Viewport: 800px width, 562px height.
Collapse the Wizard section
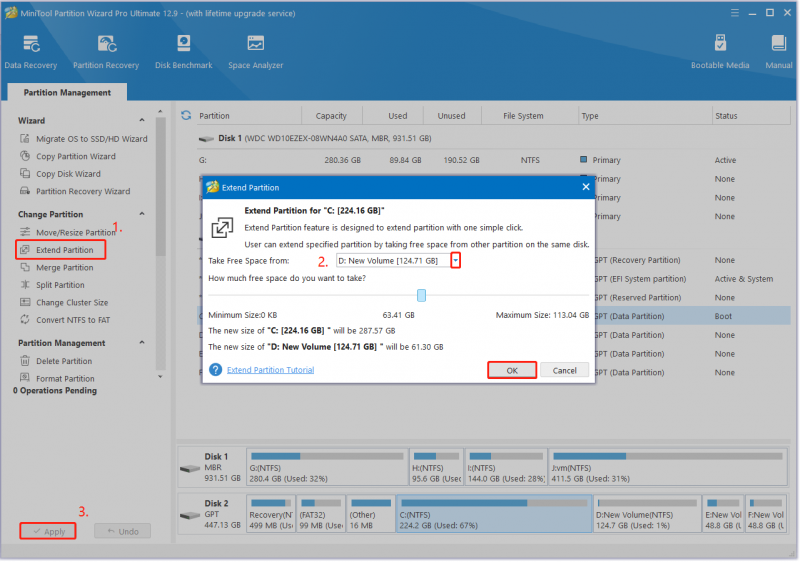(142, 120)
